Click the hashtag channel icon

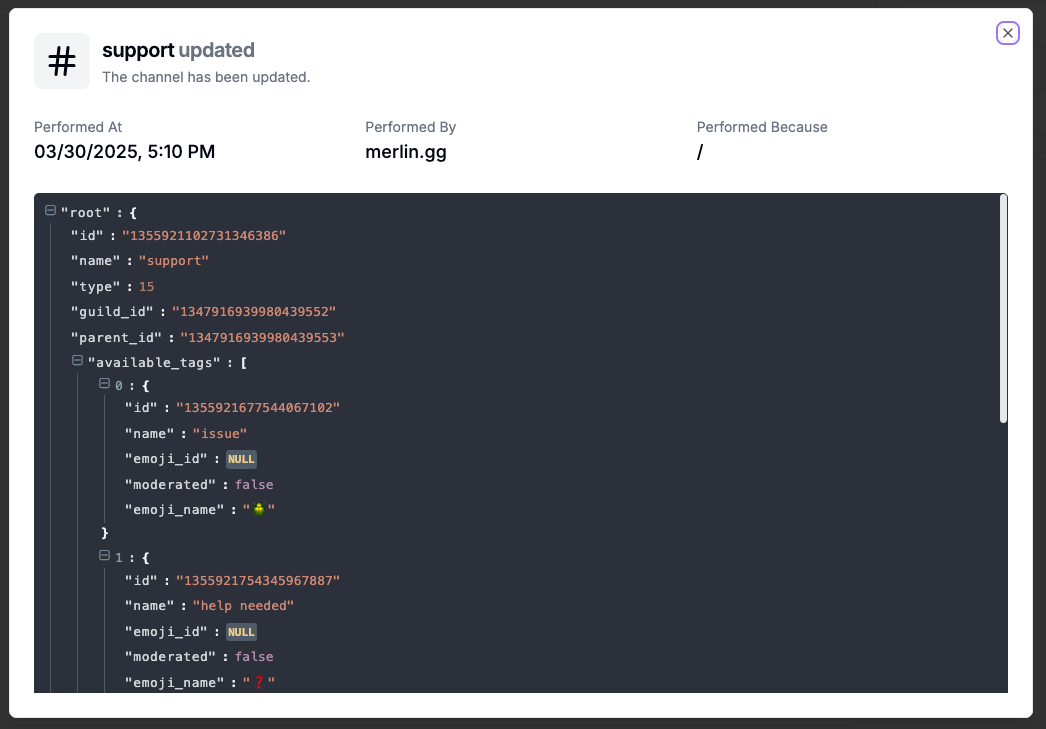tap(62, 61)
